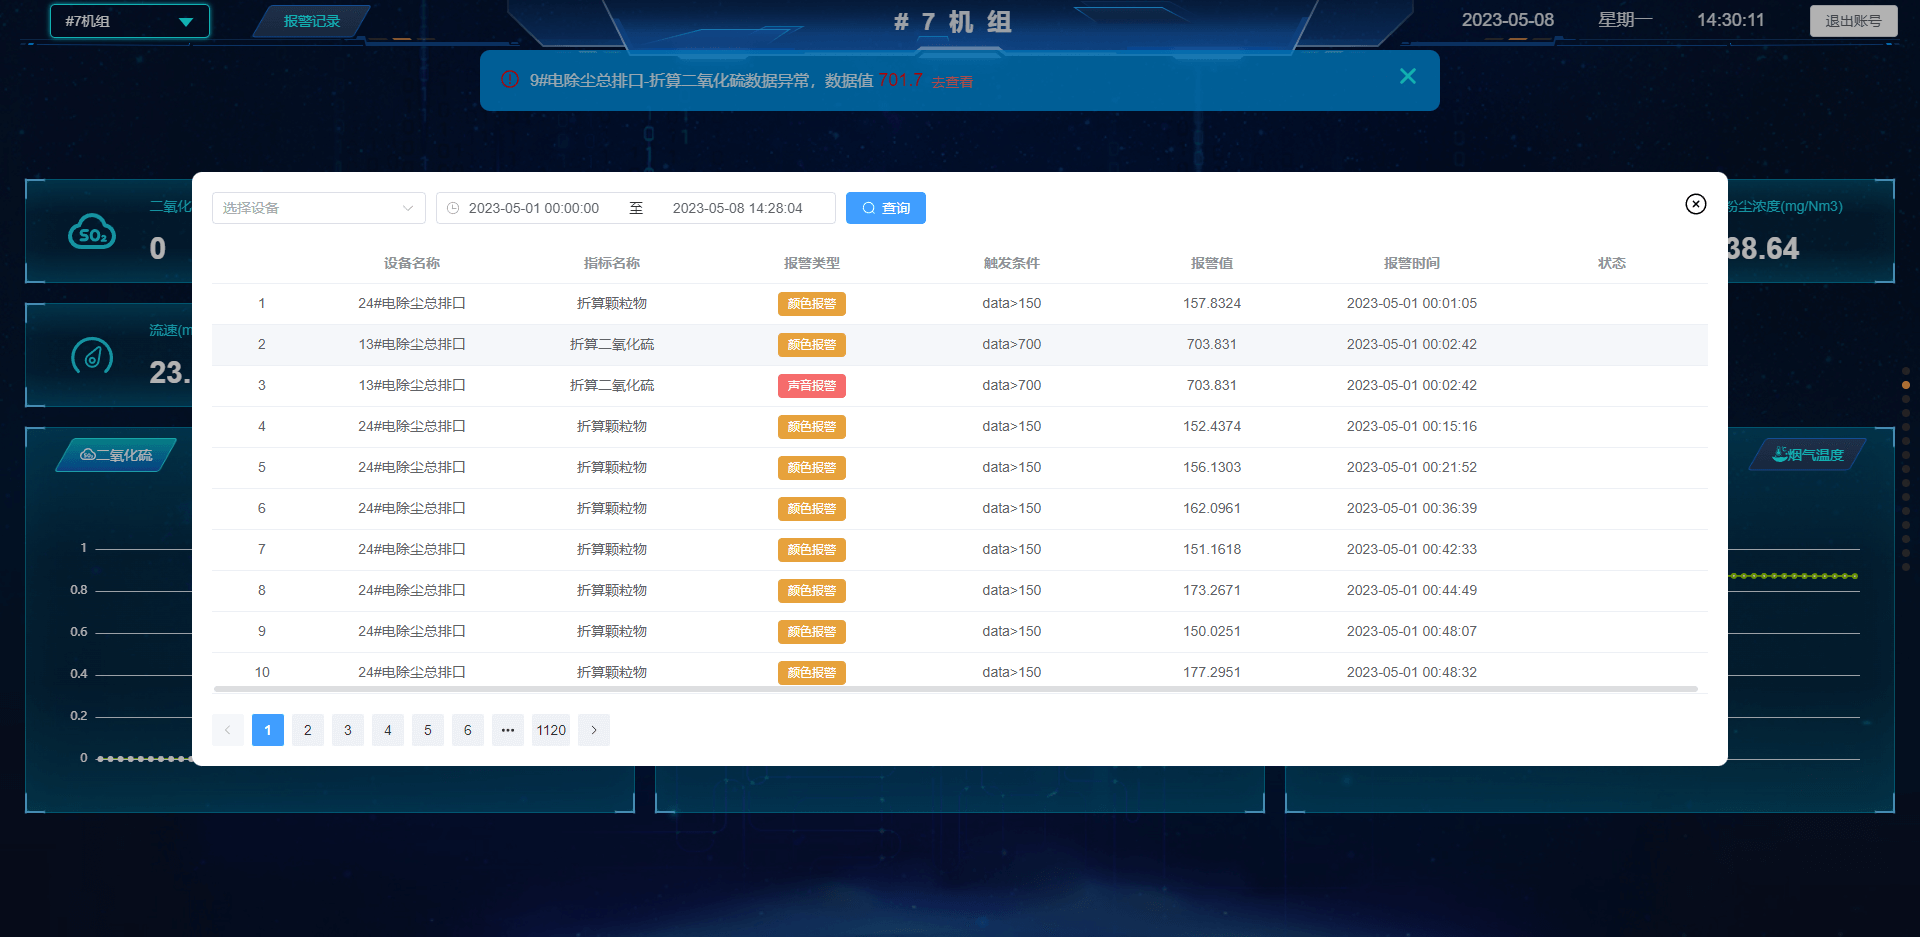The width and height of the screenshot is (1920, 937).
Task: Click the 退出账号 logout button
Action: (1853, 21)
